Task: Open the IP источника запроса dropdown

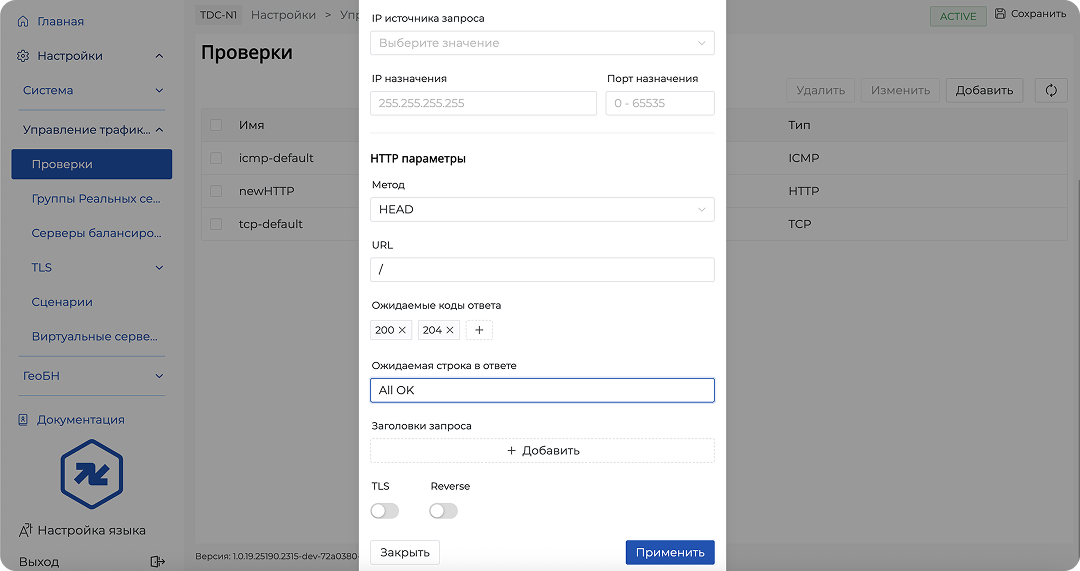Action: coord(542,43)
